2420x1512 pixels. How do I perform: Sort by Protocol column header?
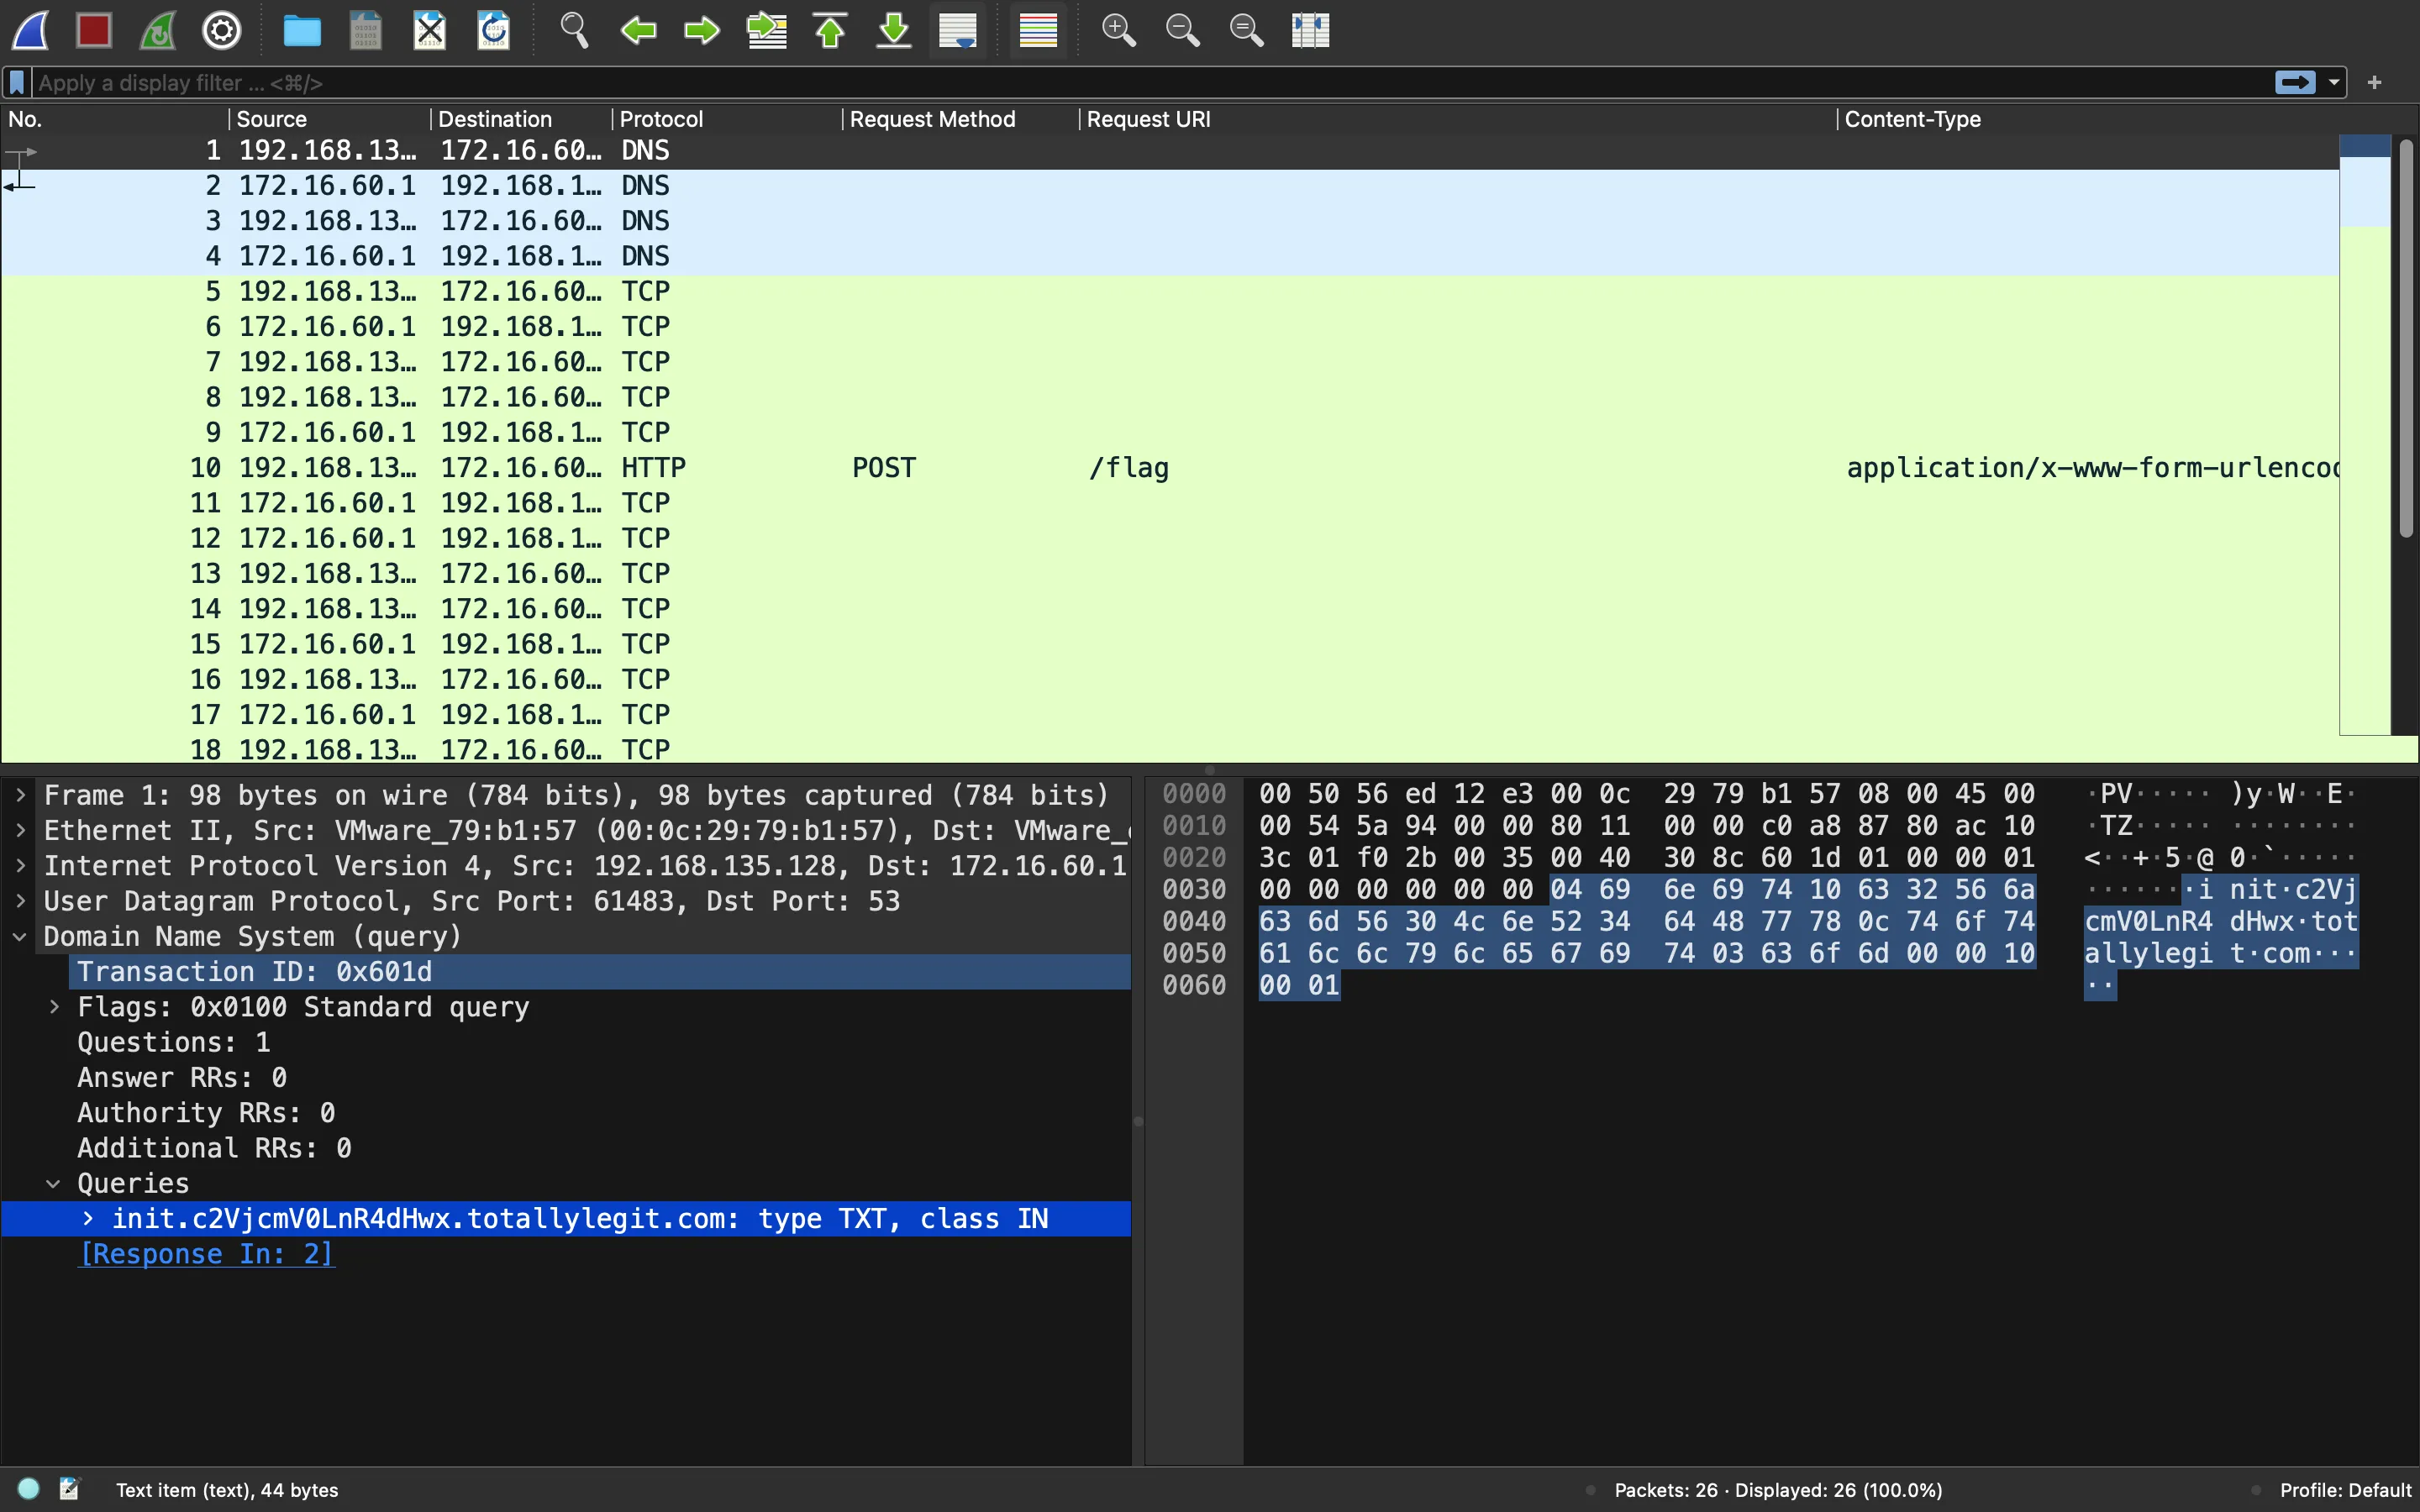coord(726,119)
